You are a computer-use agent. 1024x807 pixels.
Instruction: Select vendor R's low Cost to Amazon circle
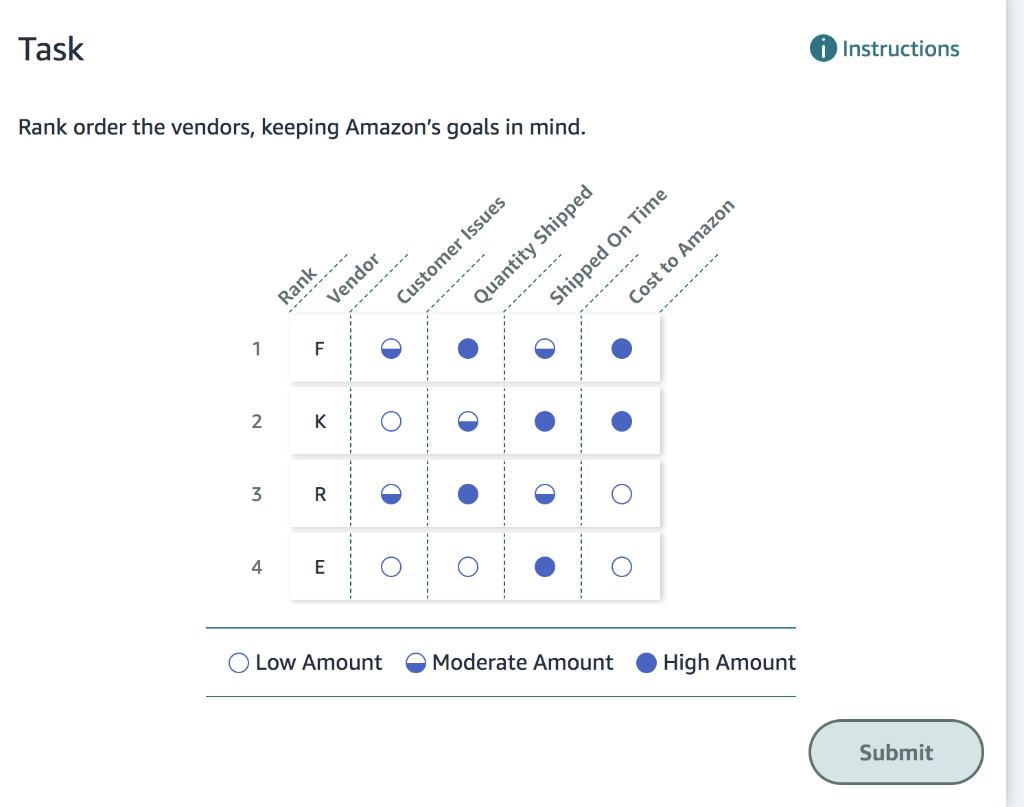[621, 493]
